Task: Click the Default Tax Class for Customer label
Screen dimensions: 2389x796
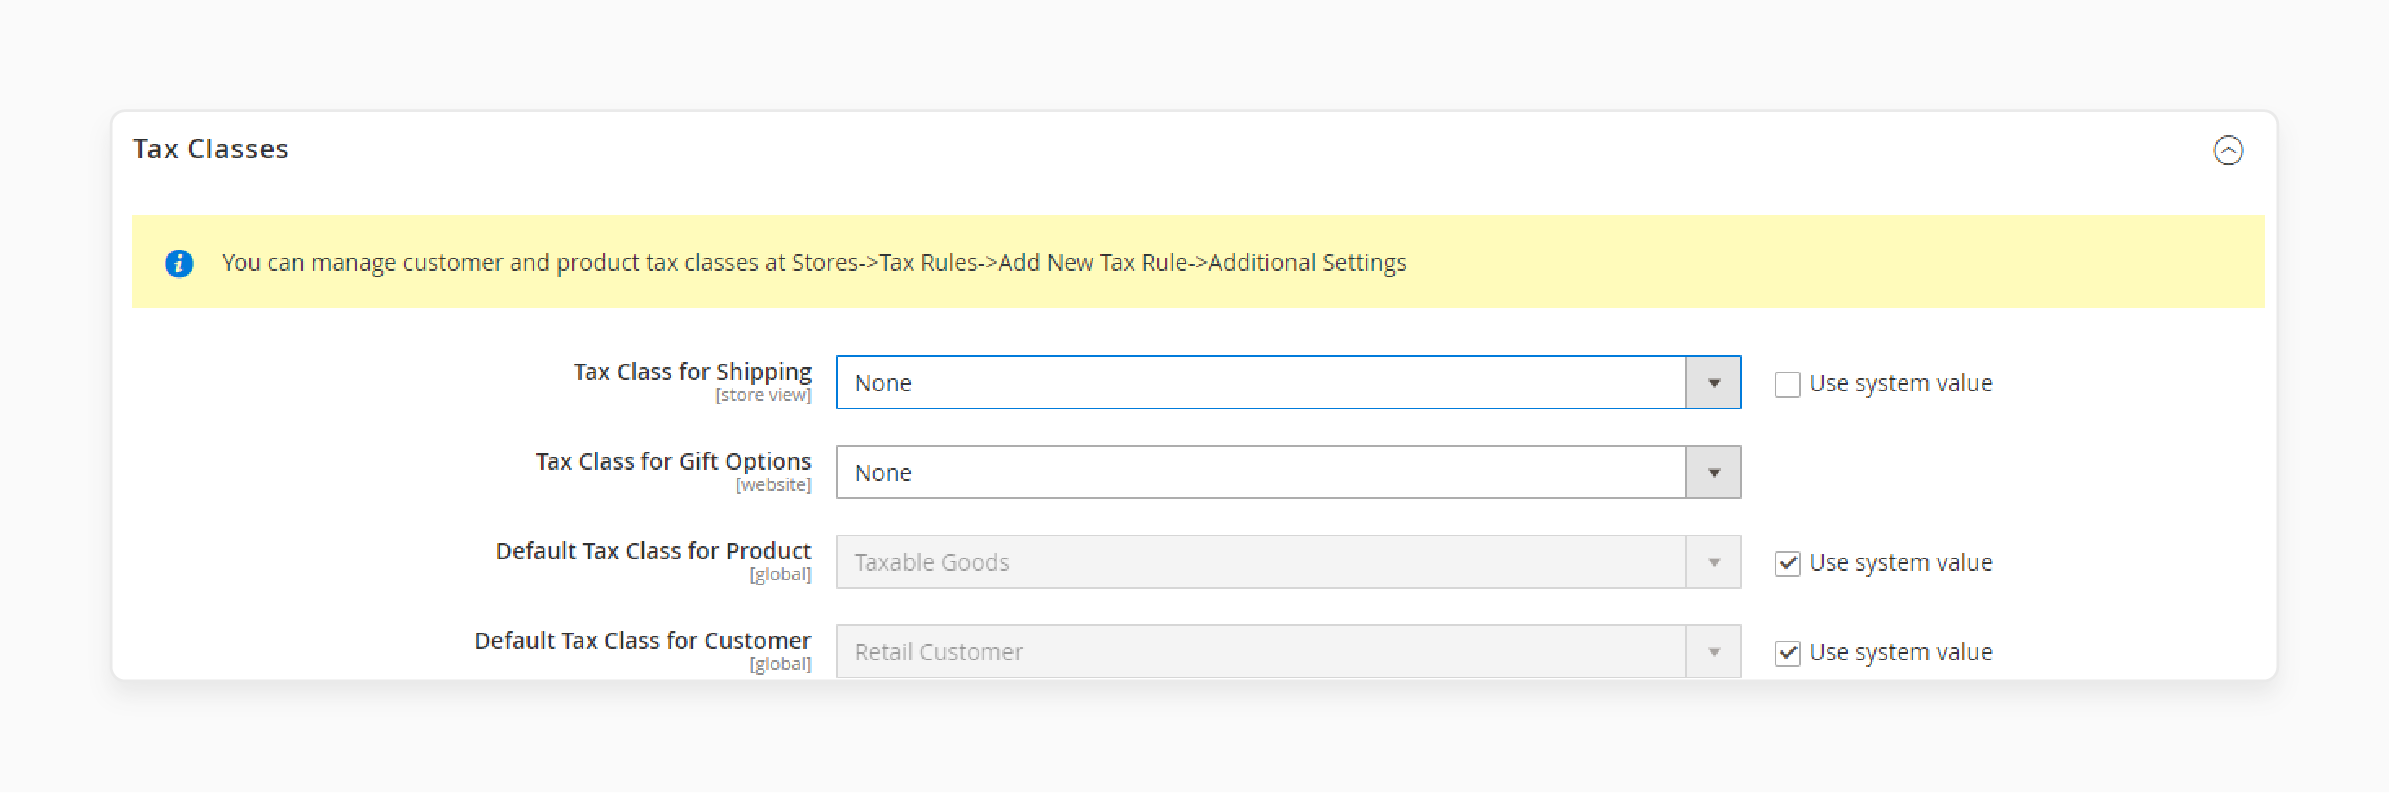Action: pos(643,640)
